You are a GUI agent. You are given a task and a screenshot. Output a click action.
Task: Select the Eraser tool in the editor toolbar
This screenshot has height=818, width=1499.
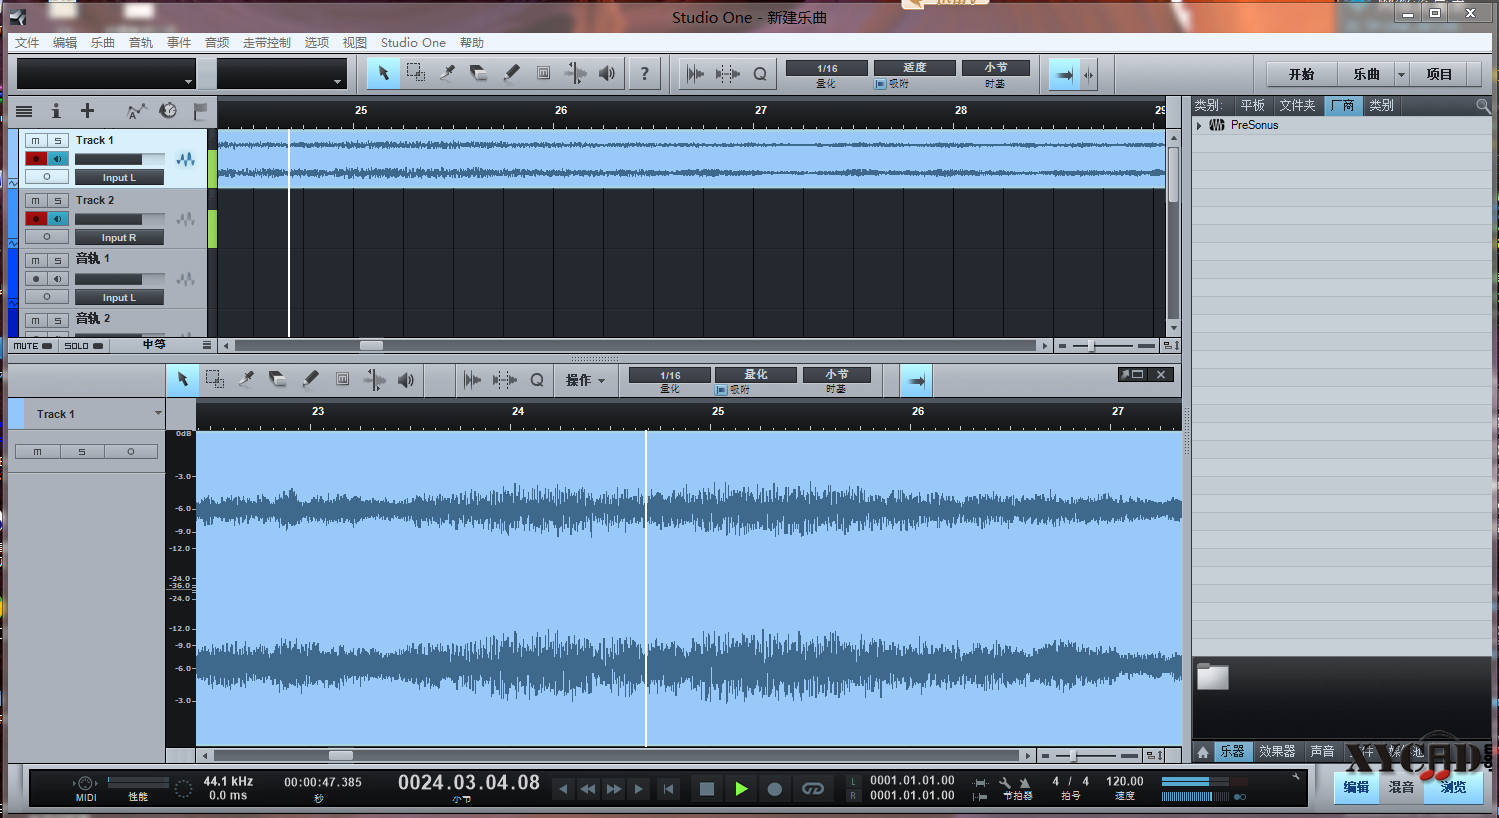278,379
